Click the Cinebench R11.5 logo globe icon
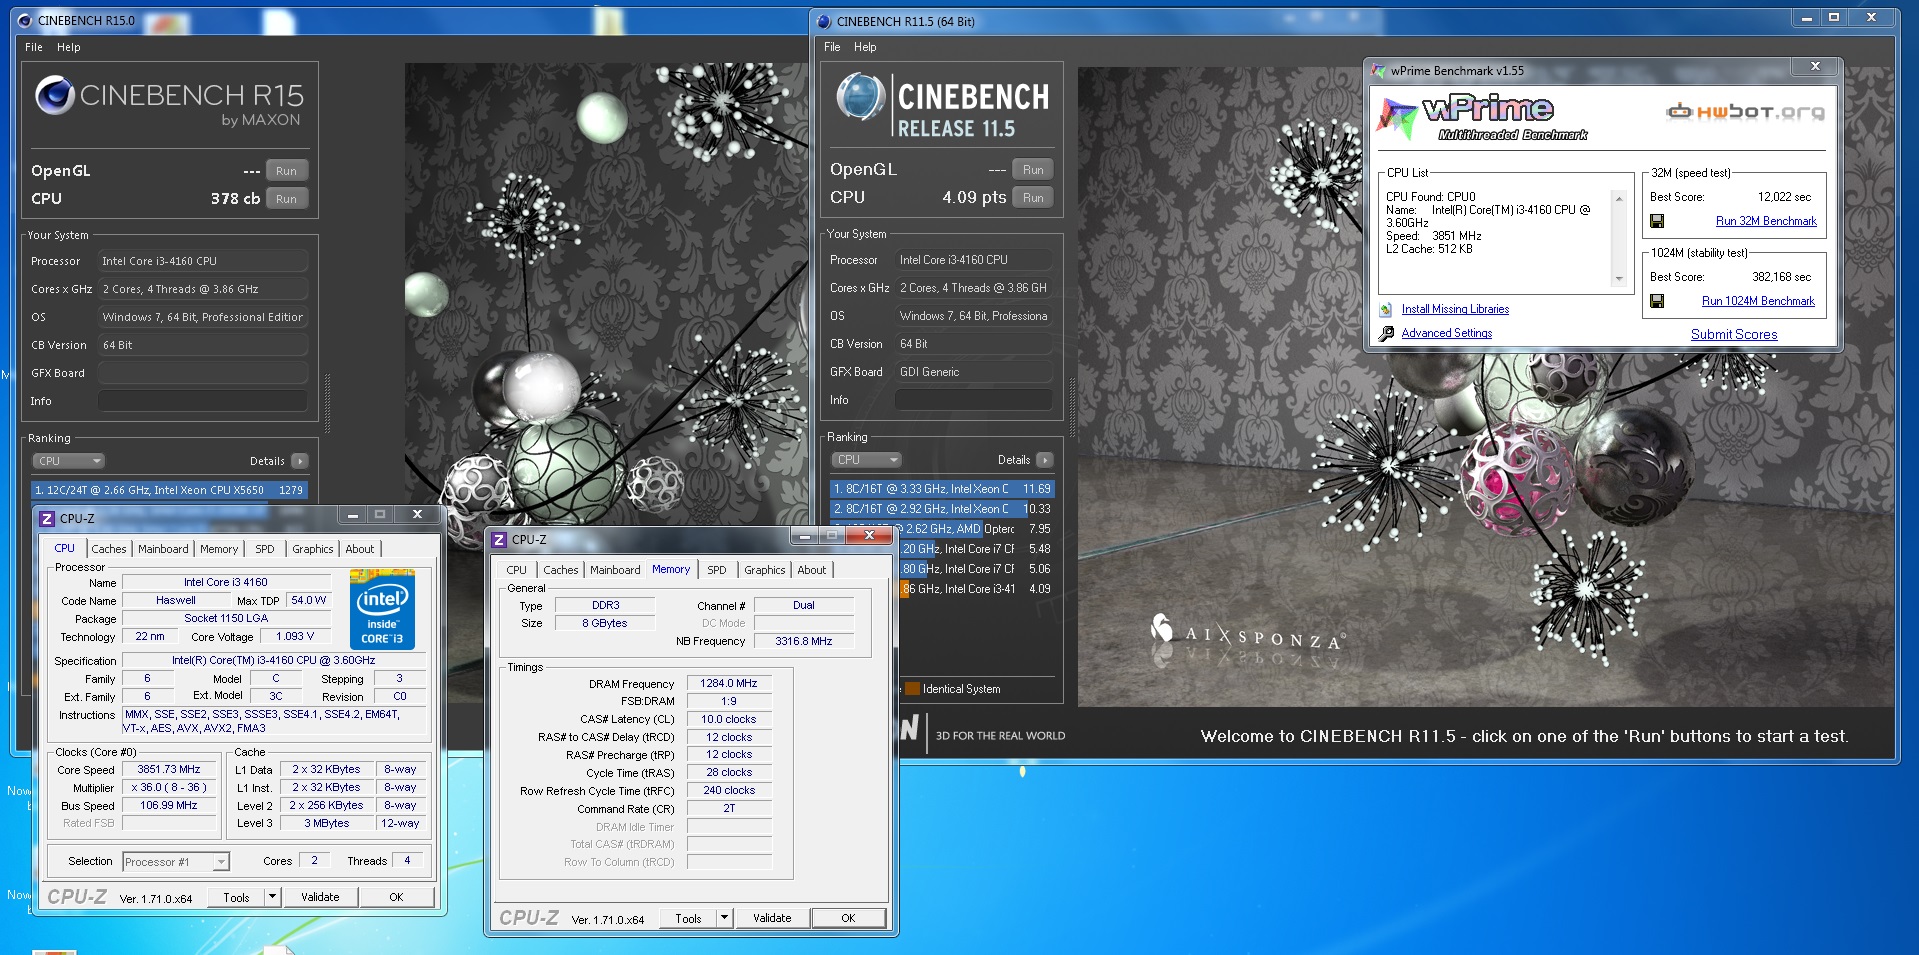Viewport: 1919px width, 955px height. coord(860,97)
